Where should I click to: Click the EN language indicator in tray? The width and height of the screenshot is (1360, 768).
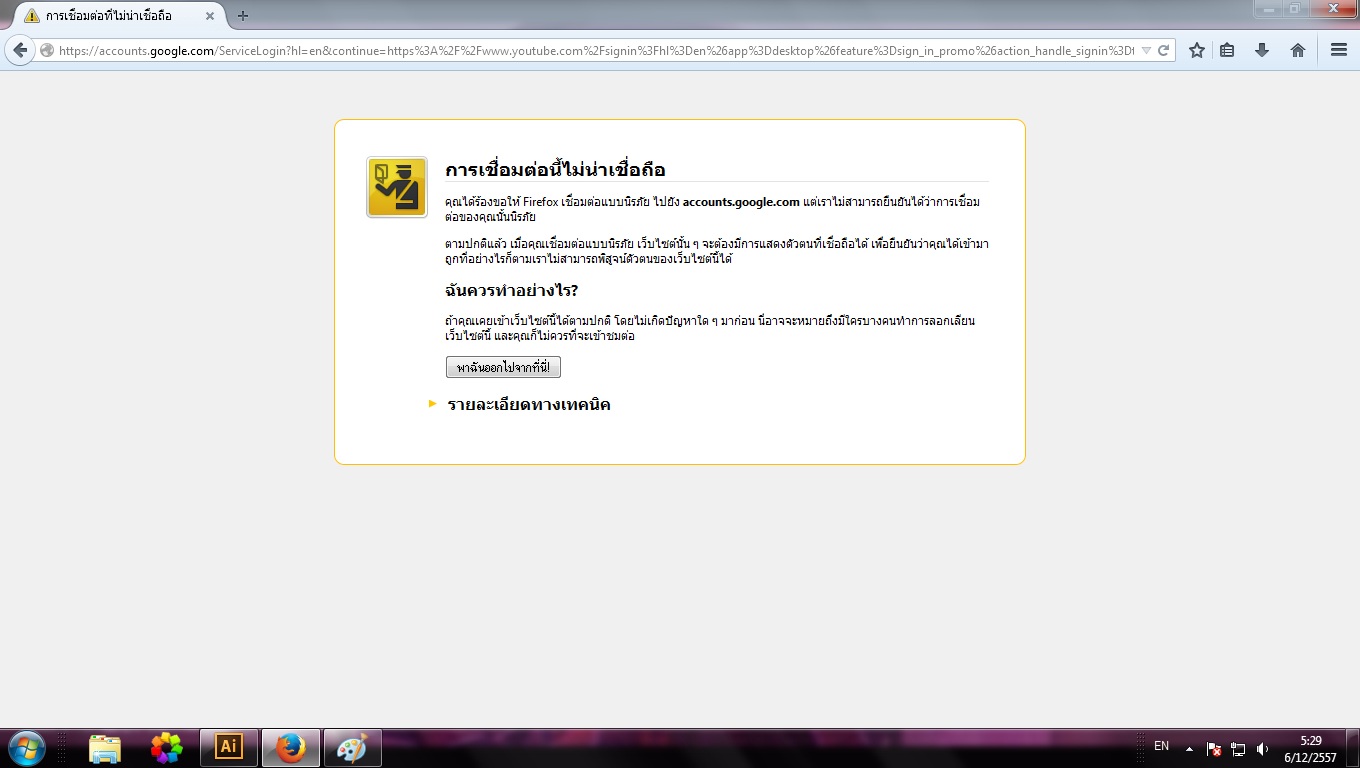pyautogui.click(x=1161, y=746)
